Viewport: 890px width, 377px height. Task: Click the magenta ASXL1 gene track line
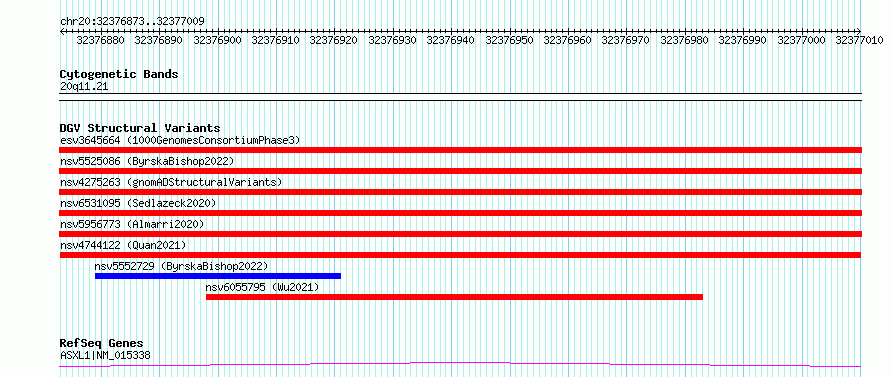click(461, 365)
